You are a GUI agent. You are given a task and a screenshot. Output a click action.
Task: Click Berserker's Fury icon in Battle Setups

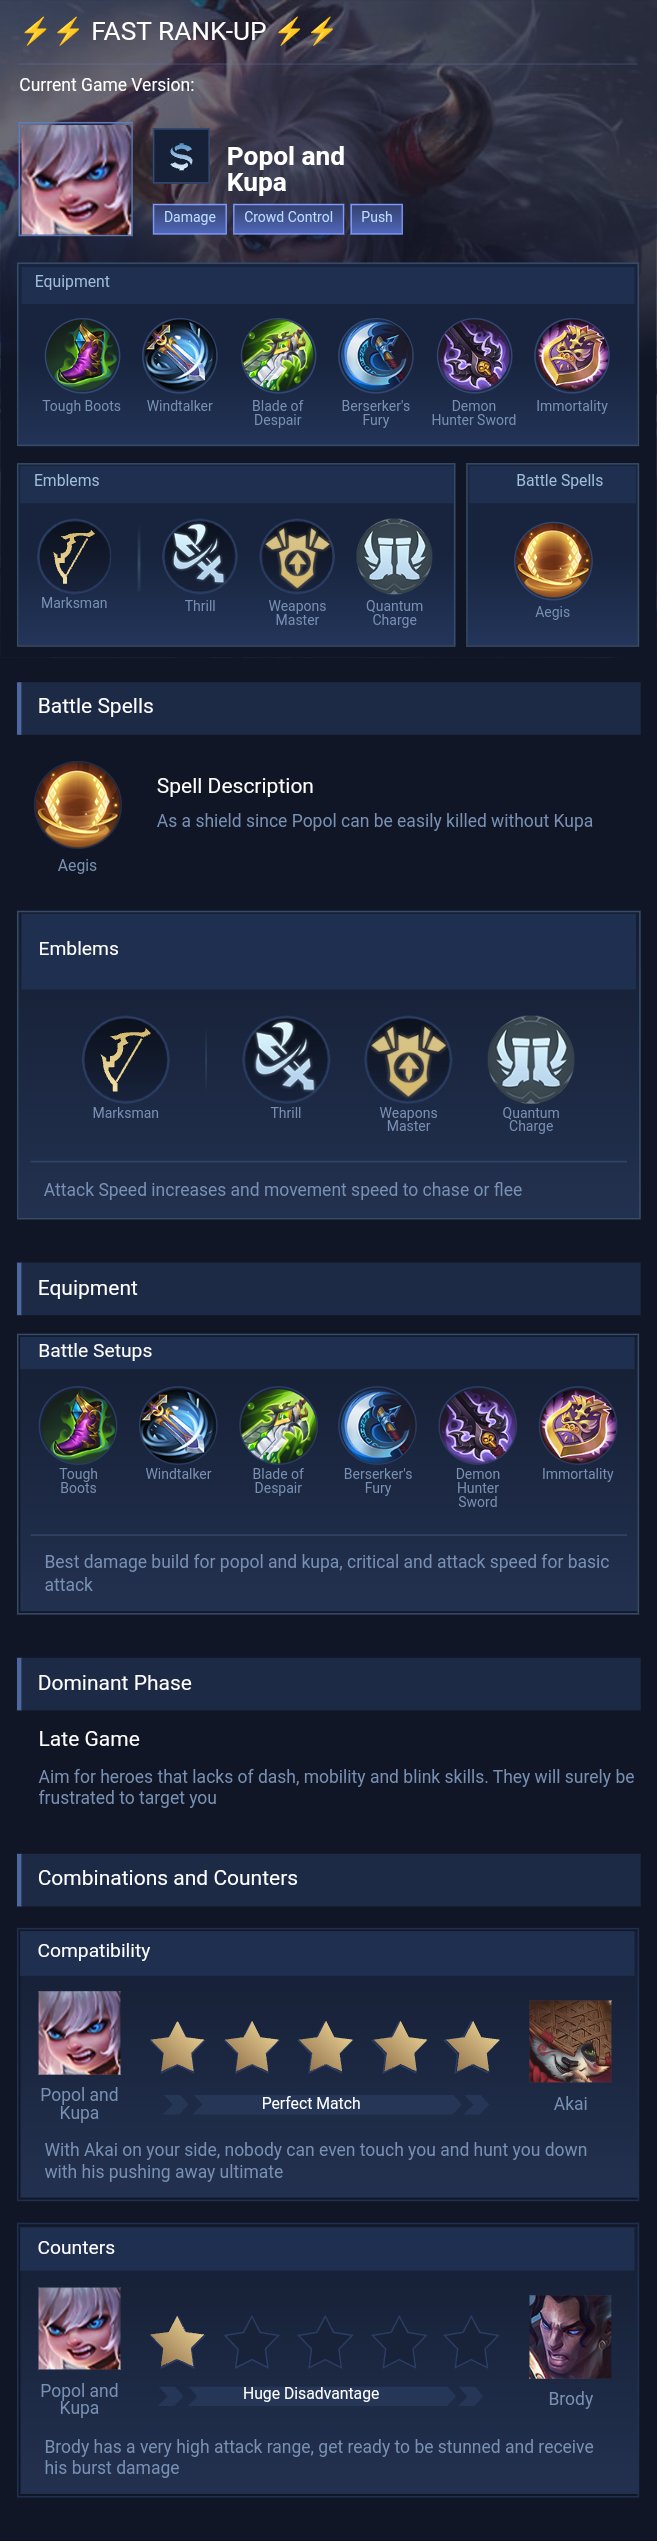[377, 1424]
